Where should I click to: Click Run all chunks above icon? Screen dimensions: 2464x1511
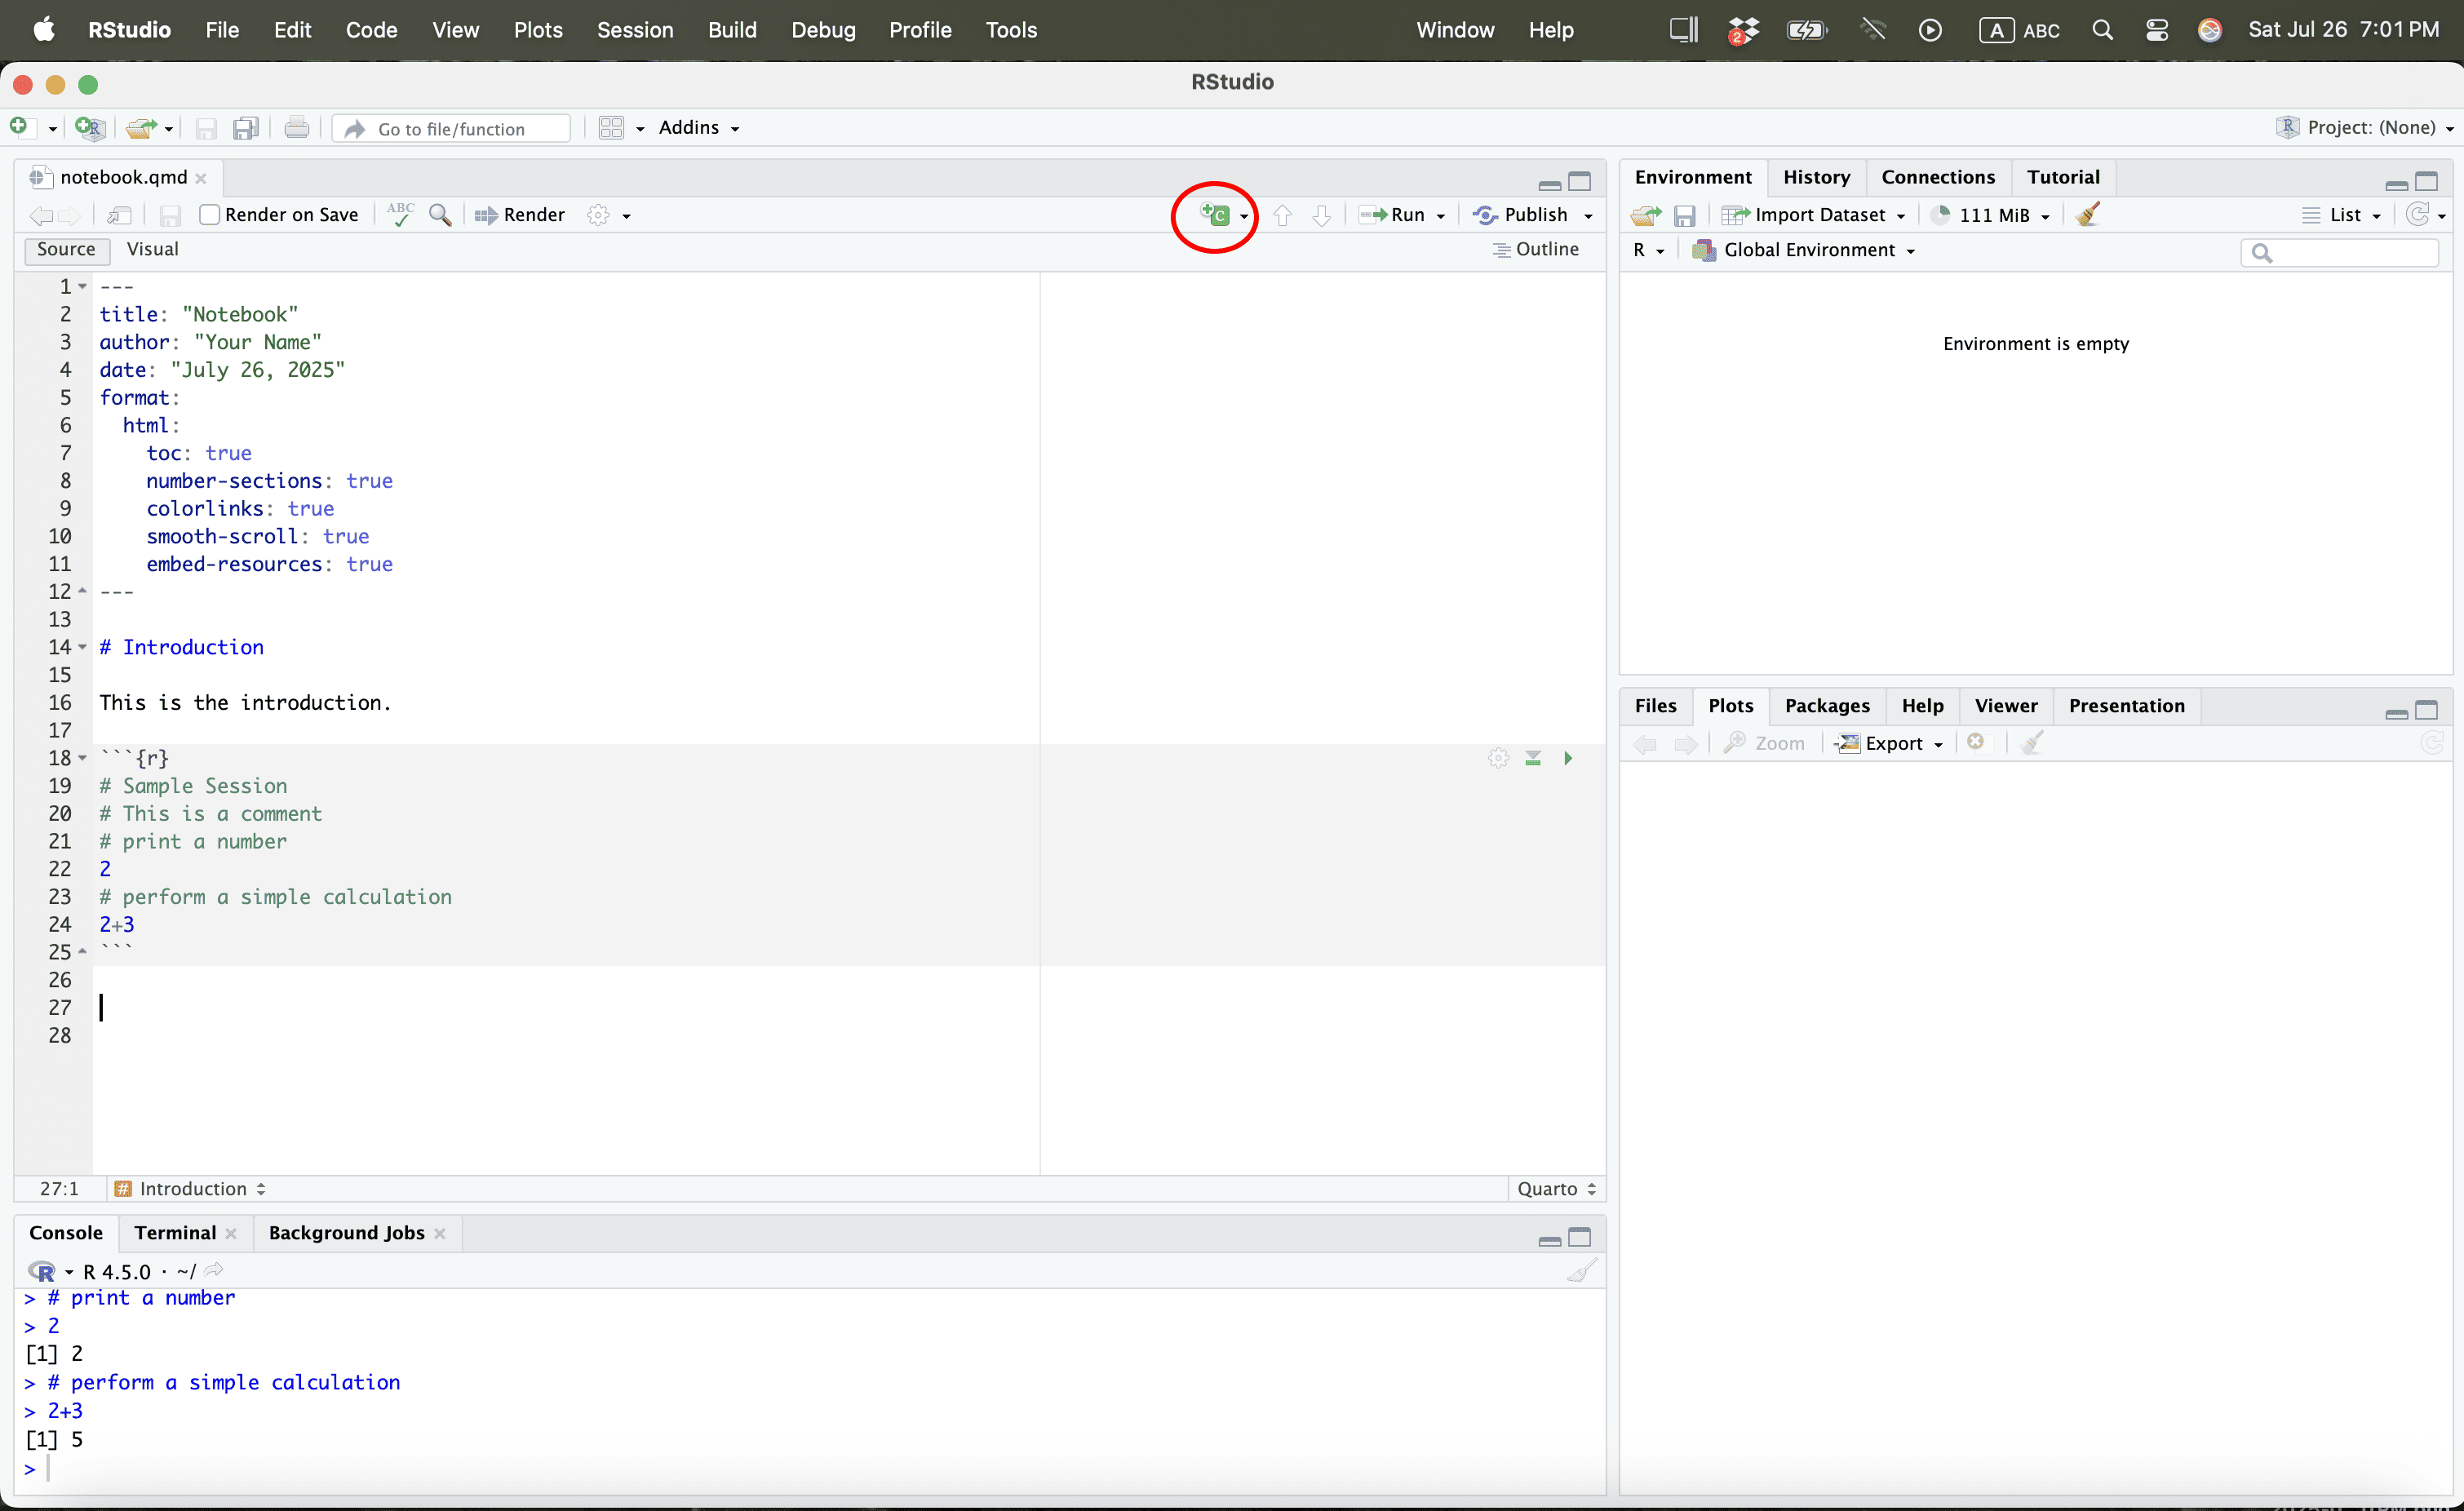coord(1533,759)
